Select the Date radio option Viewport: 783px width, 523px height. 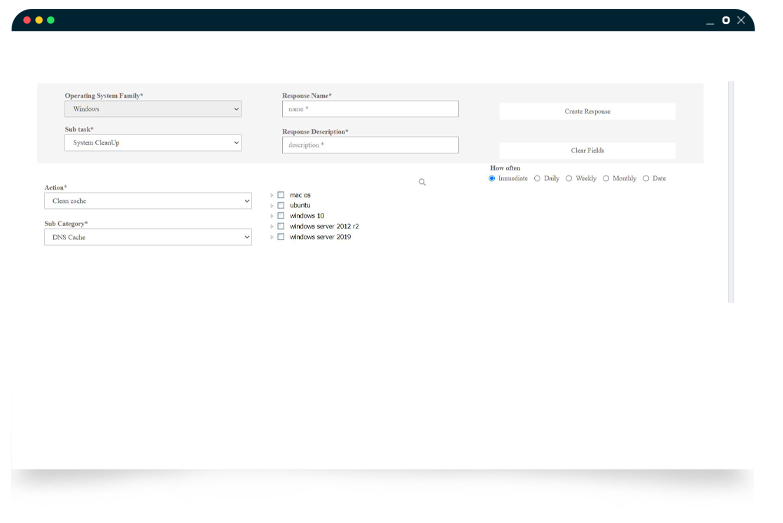[646, 178]
